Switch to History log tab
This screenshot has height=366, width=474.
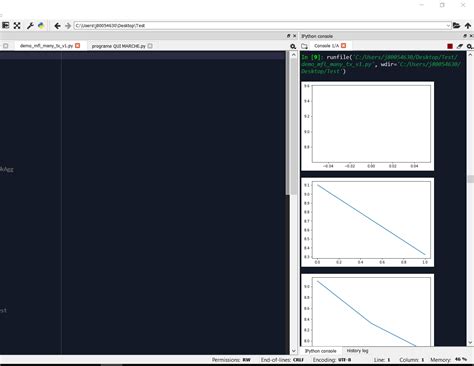tap(357, 351)
